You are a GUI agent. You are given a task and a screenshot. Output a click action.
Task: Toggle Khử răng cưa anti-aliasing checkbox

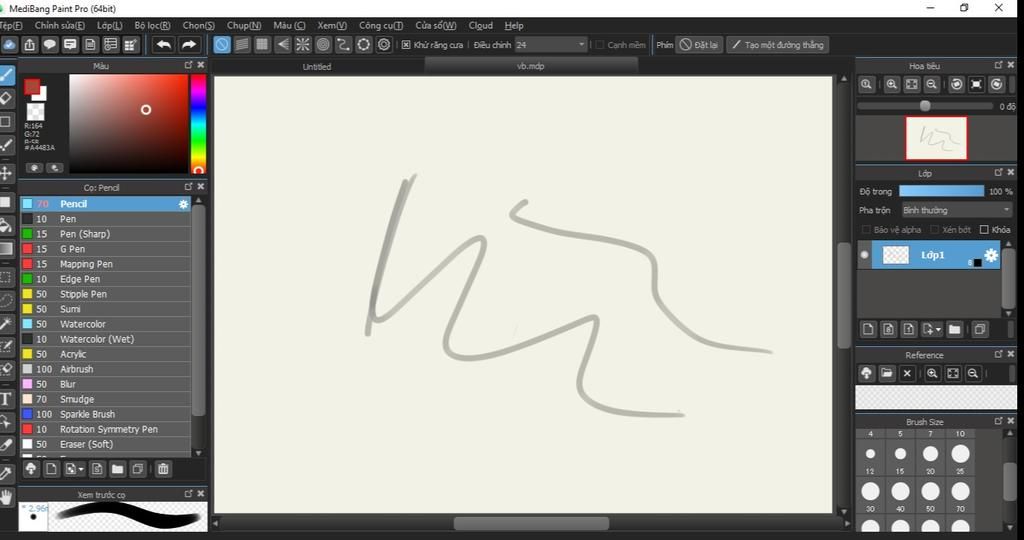pyautogui.click(x=406, y=45)
